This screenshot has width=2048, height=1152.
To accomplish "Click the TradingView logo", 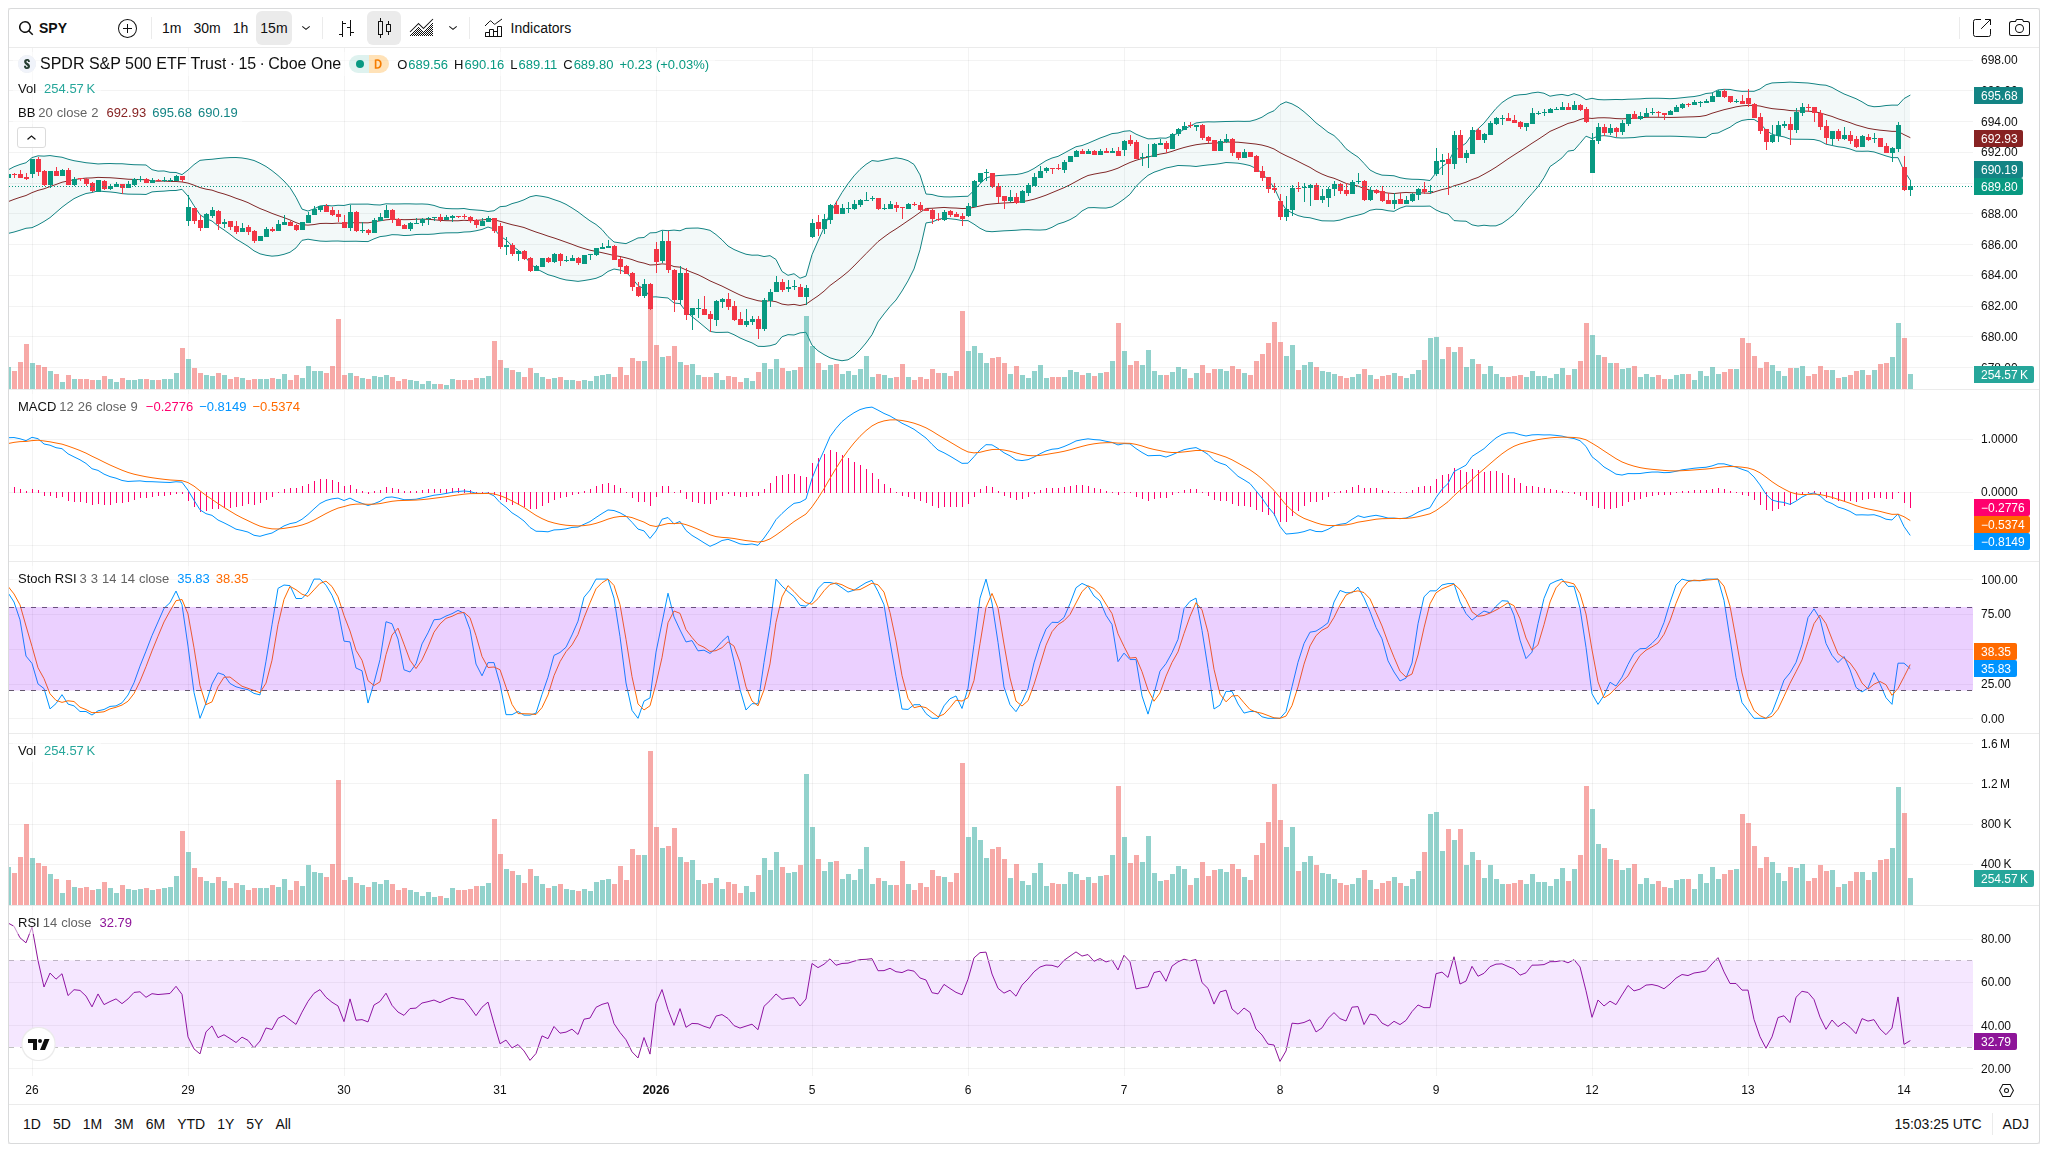I will (x=38, y=1044).
